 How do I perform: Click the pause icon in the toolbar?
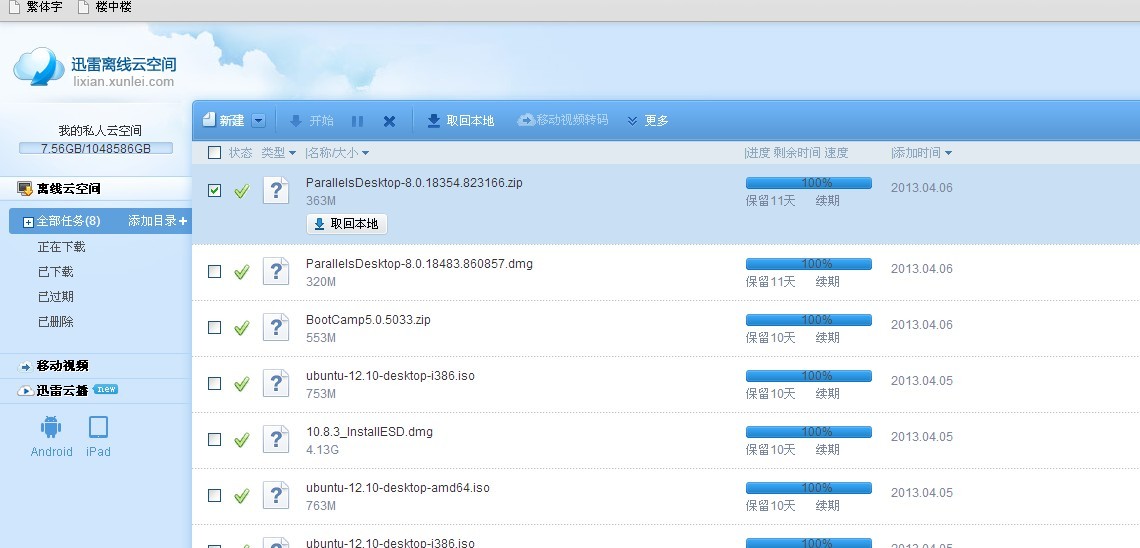coord(357,121)
